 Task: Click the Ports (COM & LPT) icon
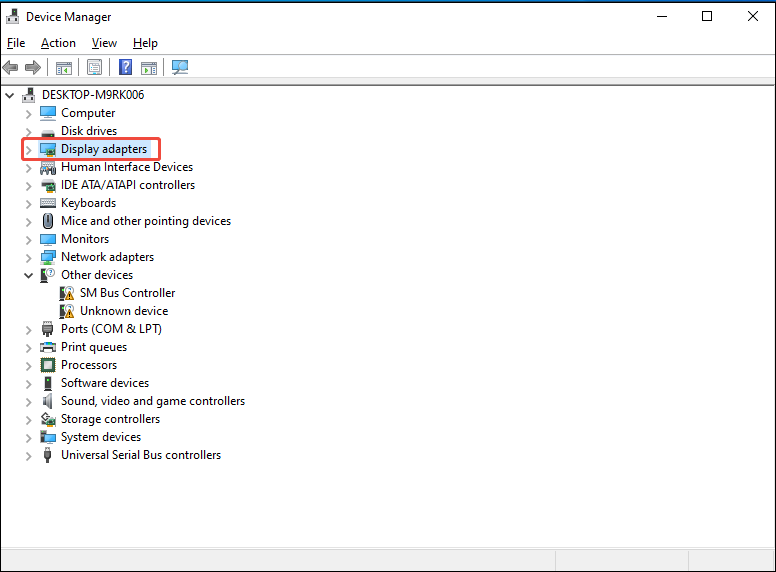tap(48, 329)
